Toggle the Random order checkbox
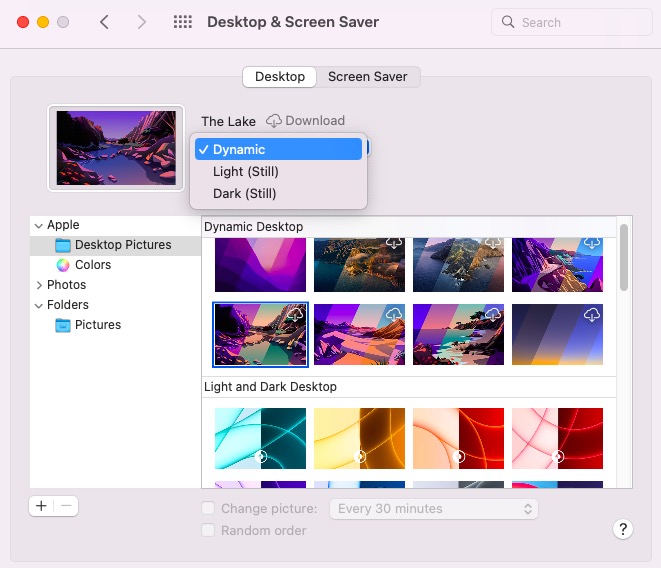Viewport: 661px width, 568px height. (208, 530)
